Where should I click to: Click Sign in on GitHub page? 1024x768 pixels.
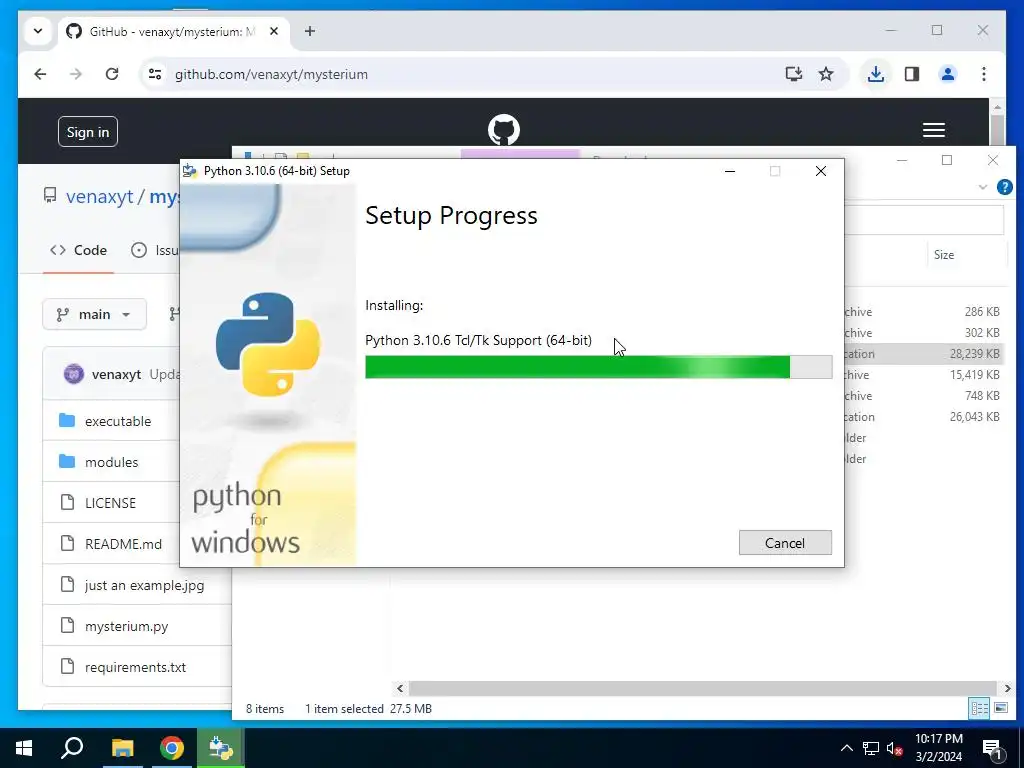(x=88, y=132)
